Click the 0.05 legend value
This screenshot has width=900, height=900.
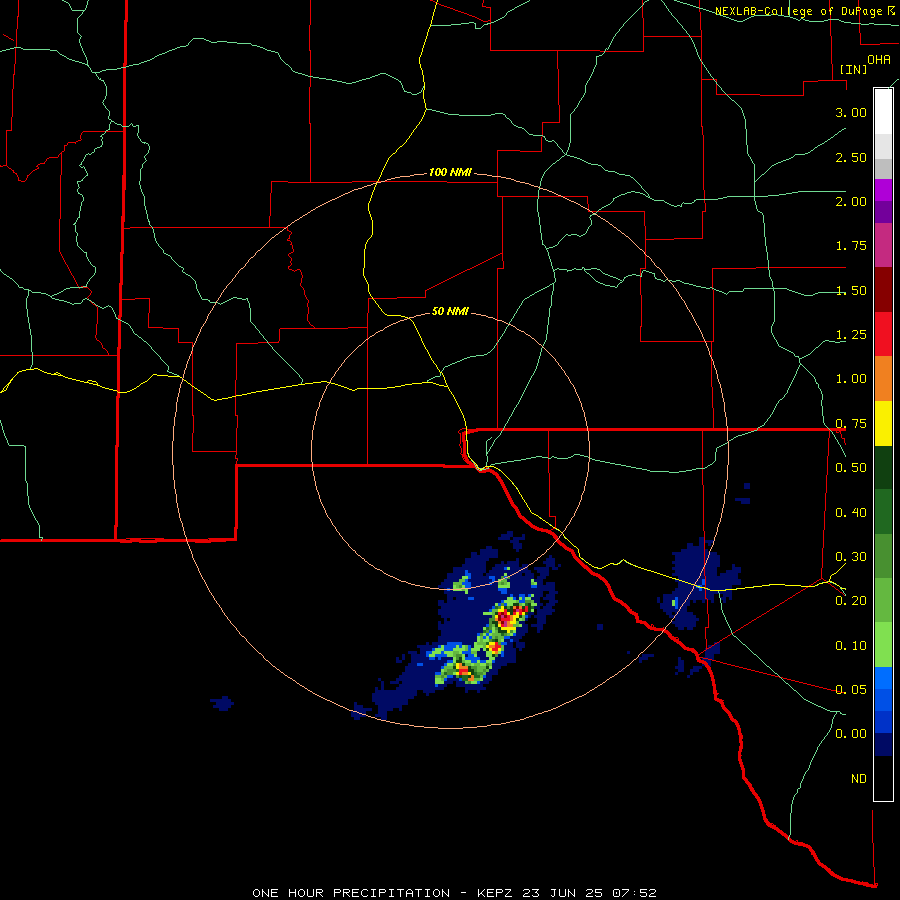851,689
